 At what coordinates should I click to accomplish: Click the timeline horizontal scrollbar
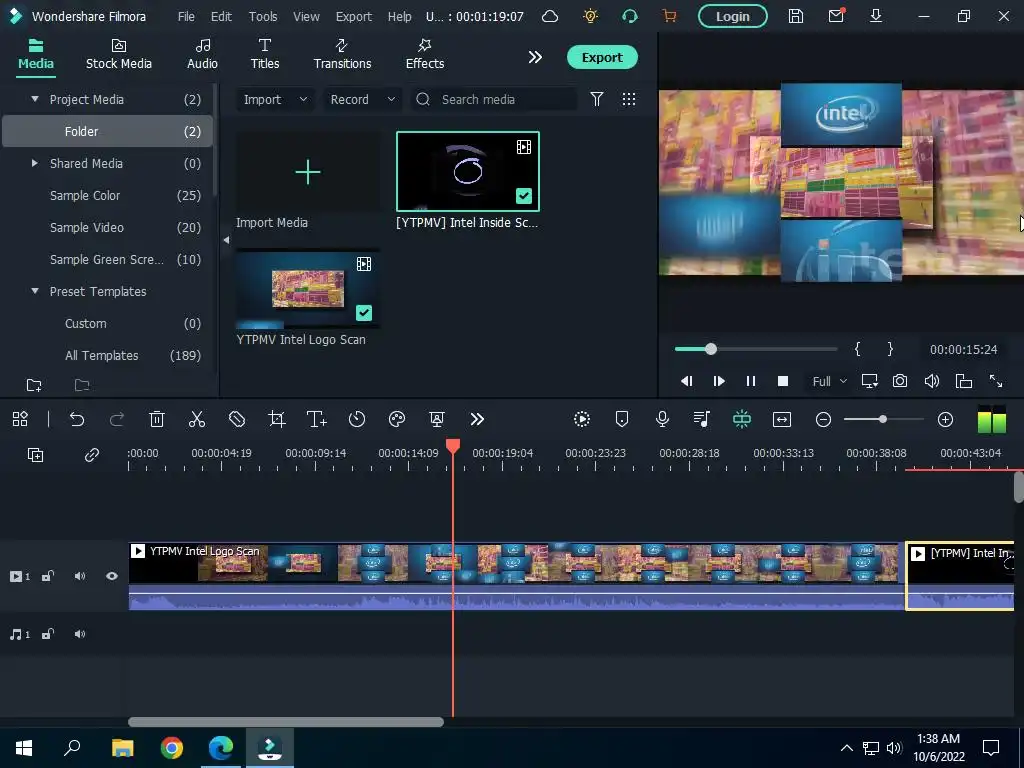pyautogui.click(x=286, y=722)
